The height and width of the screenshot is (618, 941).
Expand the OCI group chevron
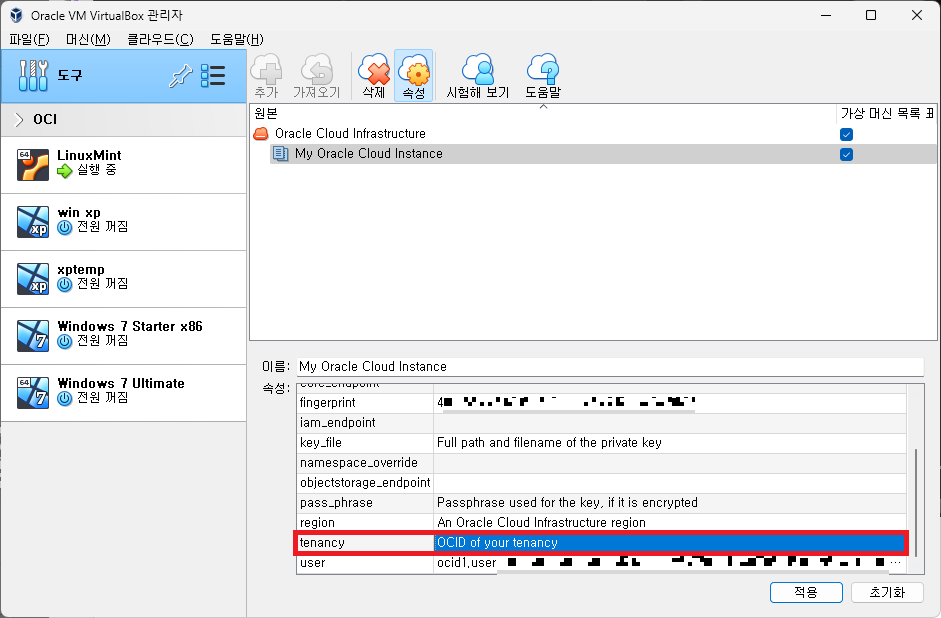(x=19, y=119)
